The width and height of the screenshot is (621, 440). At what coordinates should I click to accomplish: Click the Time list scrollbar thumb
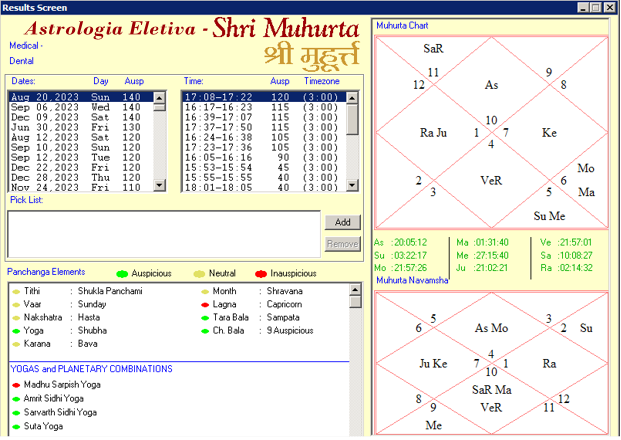click(352, 119)
